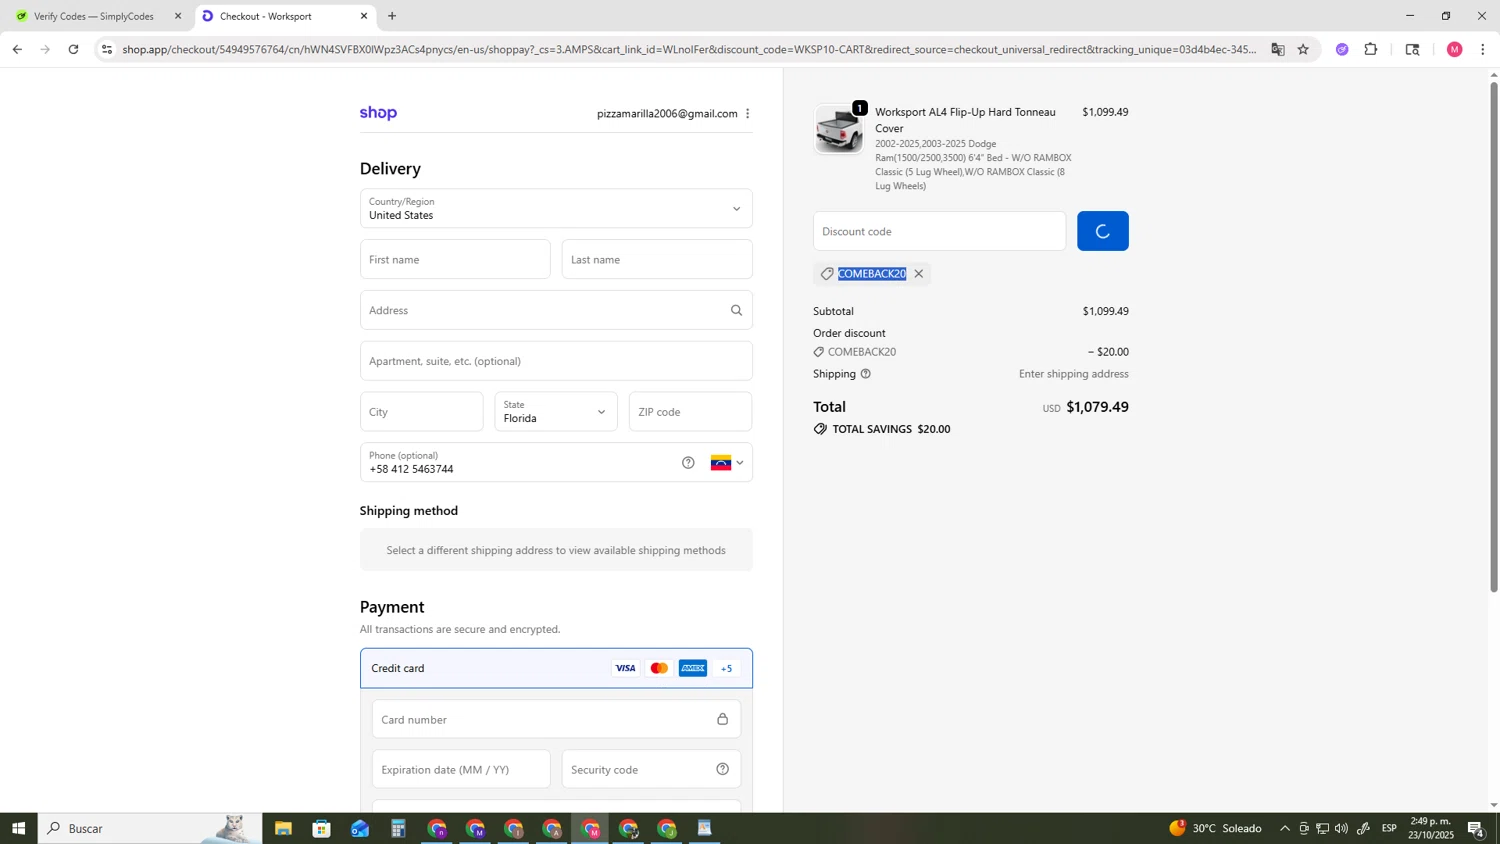Click the American Express logo

coord(693,668)
